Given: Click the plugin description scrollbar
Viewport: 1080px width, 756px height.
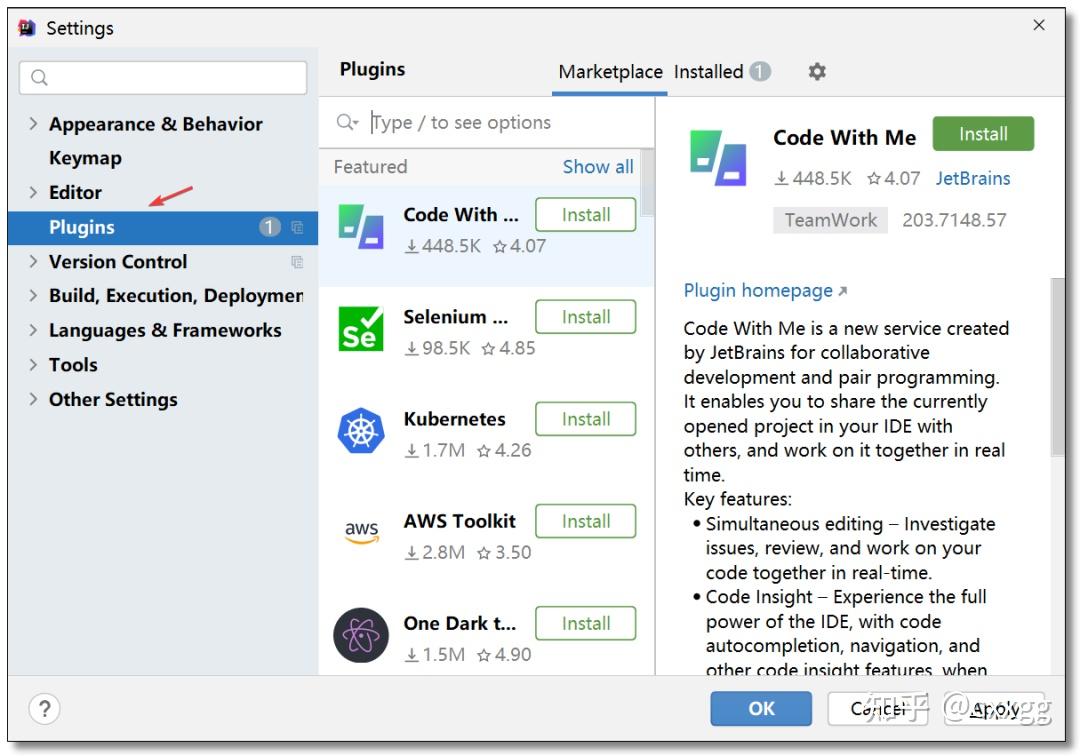Looking at the screenshot, I should coord(1058,370).
